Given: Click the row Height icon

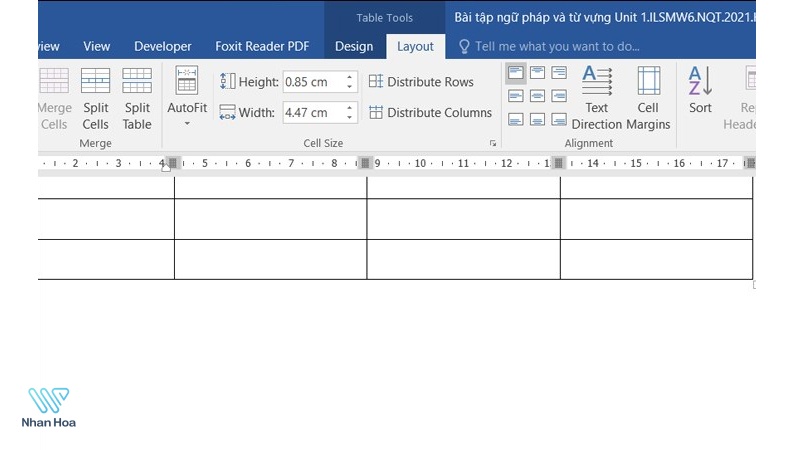Looking at the screenshot, I should point(228,82).
